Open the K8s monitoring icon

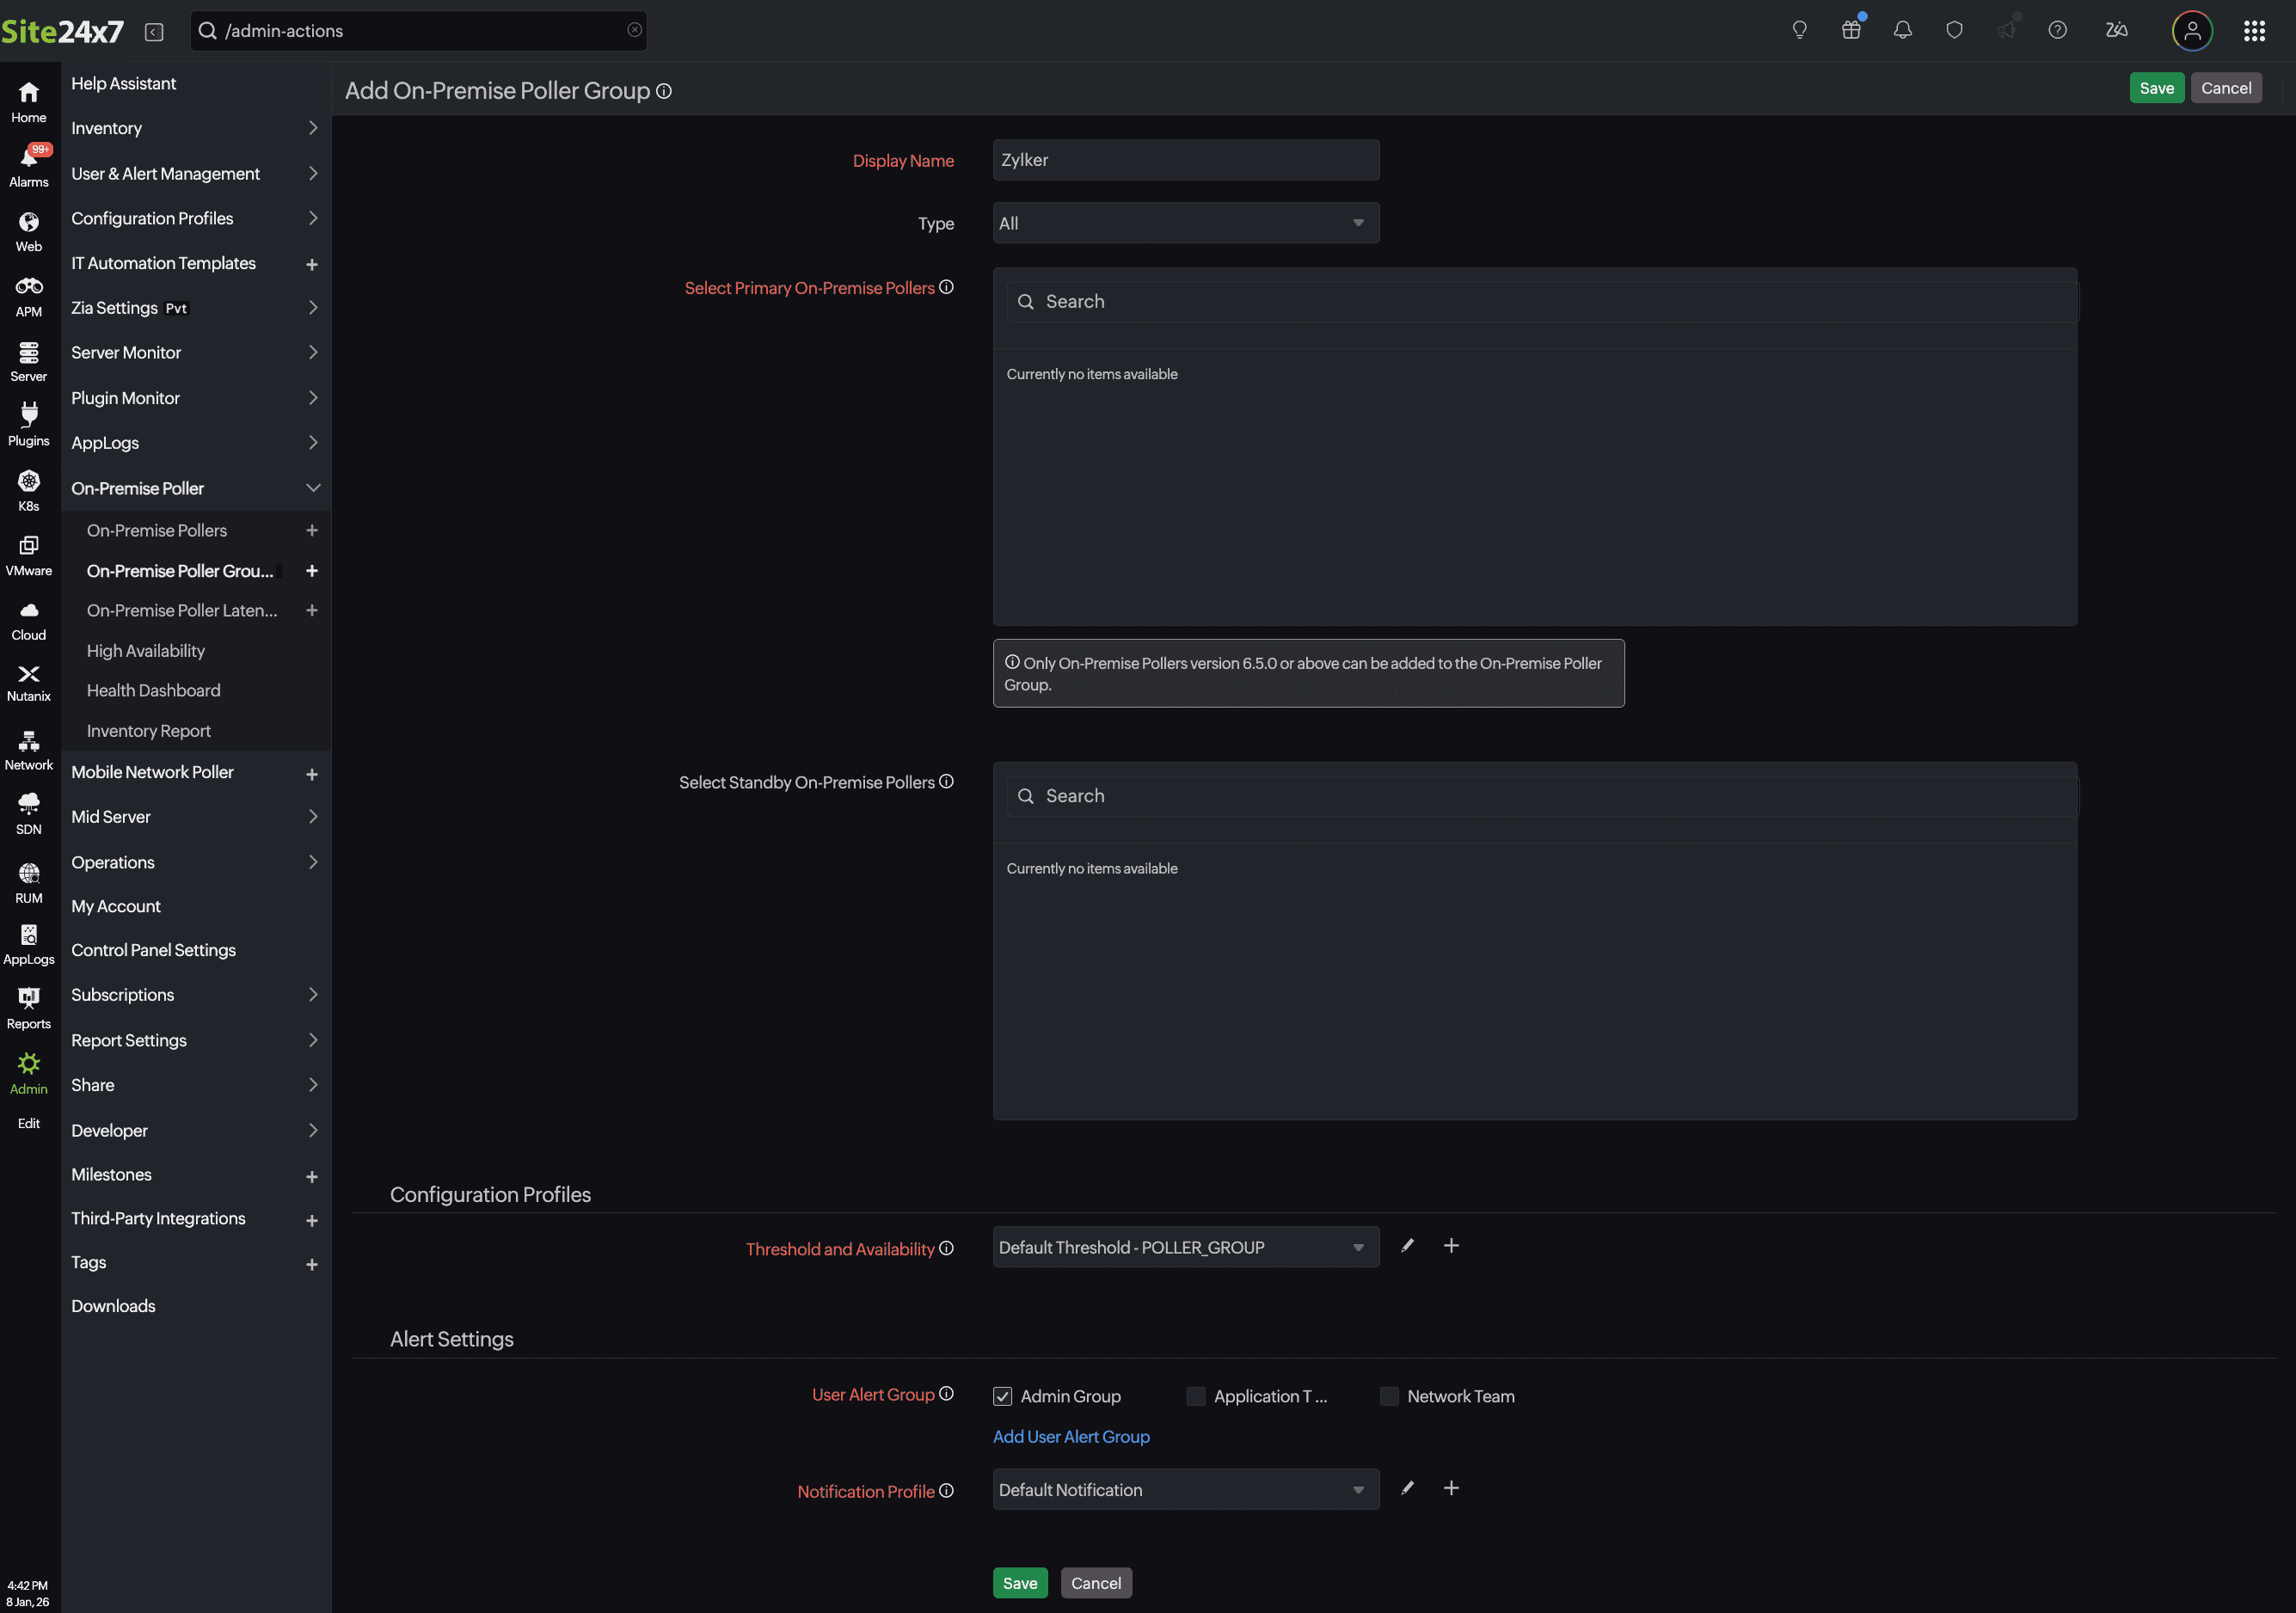tap(29, 489)
